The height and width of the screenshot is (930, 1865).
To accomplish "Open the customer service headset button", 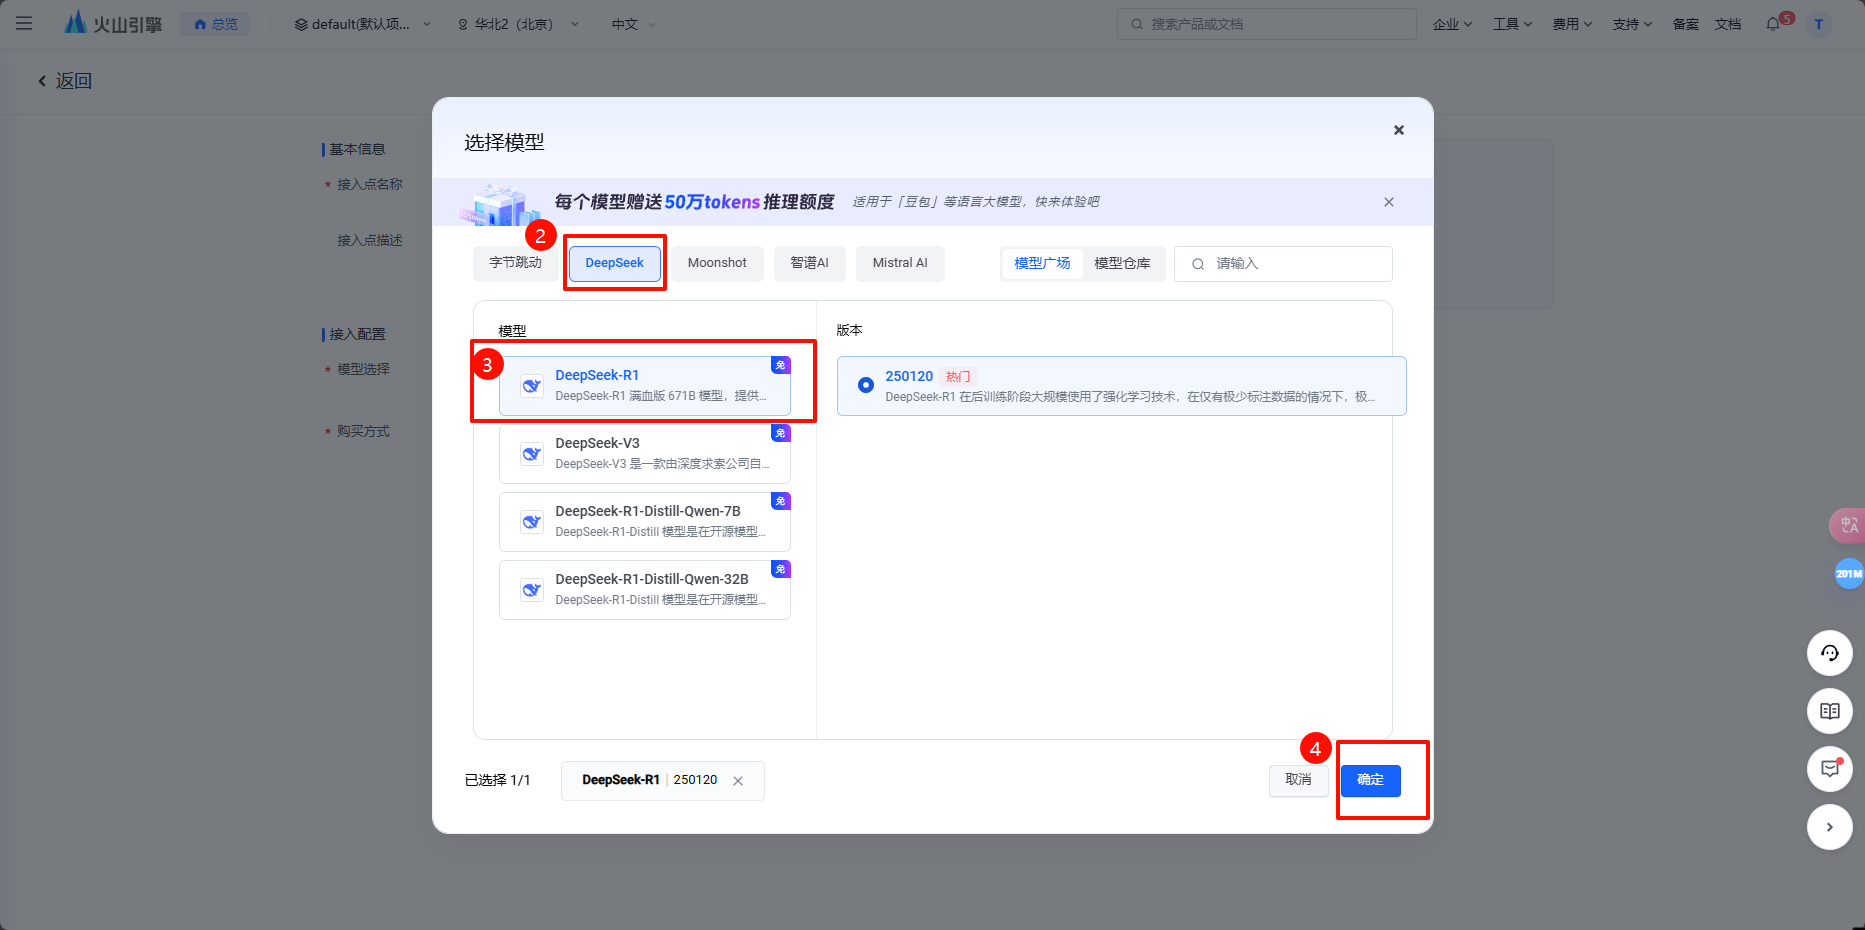I will click(x=1830, y=653).
